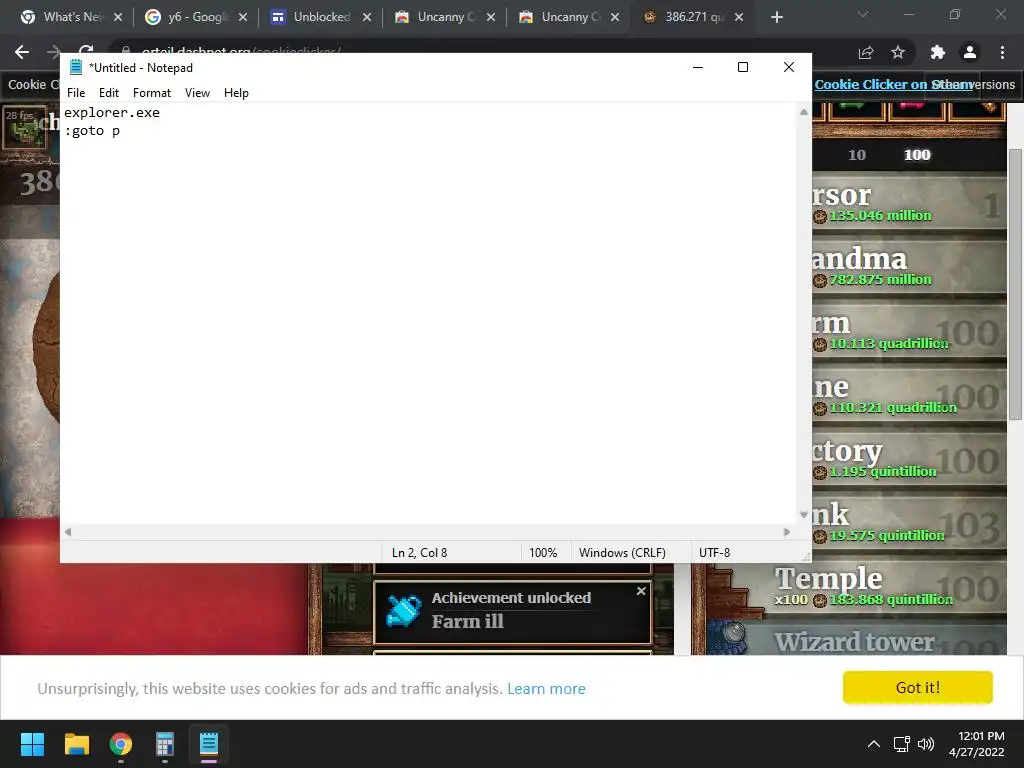Click Got it! on cookie notice
This screenshot has width=1024, height=768.
coord(918,687)
